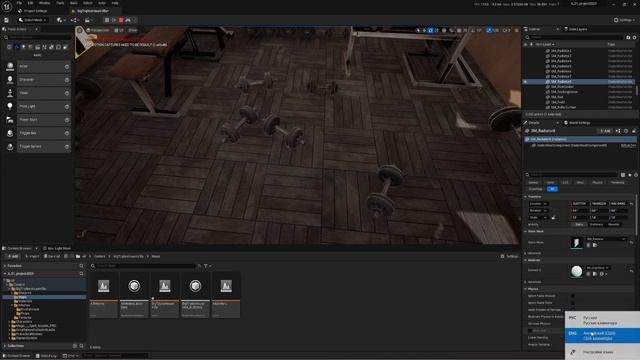Click the help icon beside Actor row

(x=67, y=66)
